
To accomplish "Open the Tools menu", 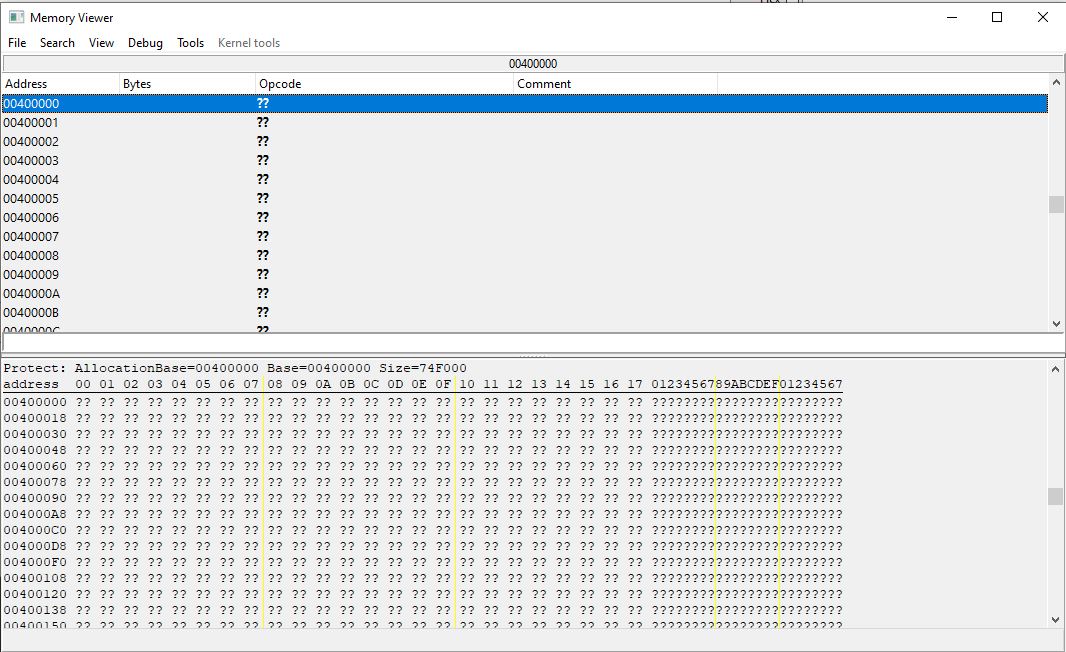I will [190, 43].
